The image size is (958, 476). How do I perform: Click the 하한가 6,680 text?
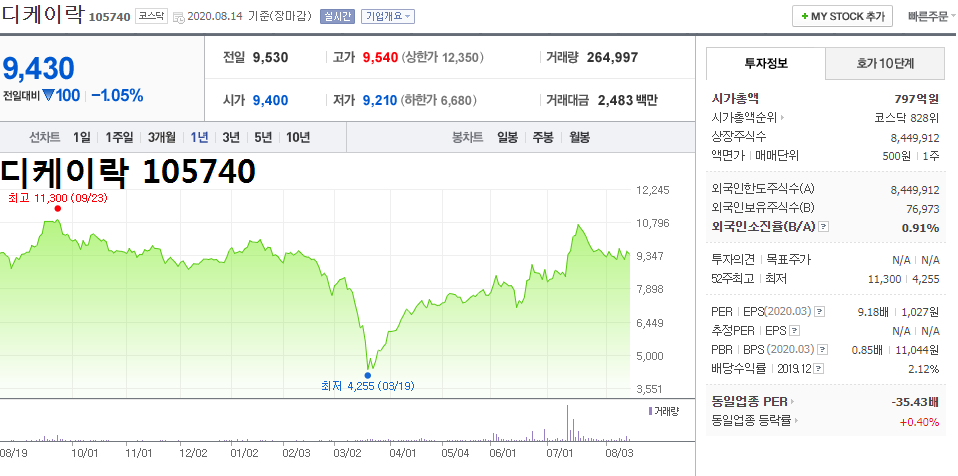click(x=439, y=101)
